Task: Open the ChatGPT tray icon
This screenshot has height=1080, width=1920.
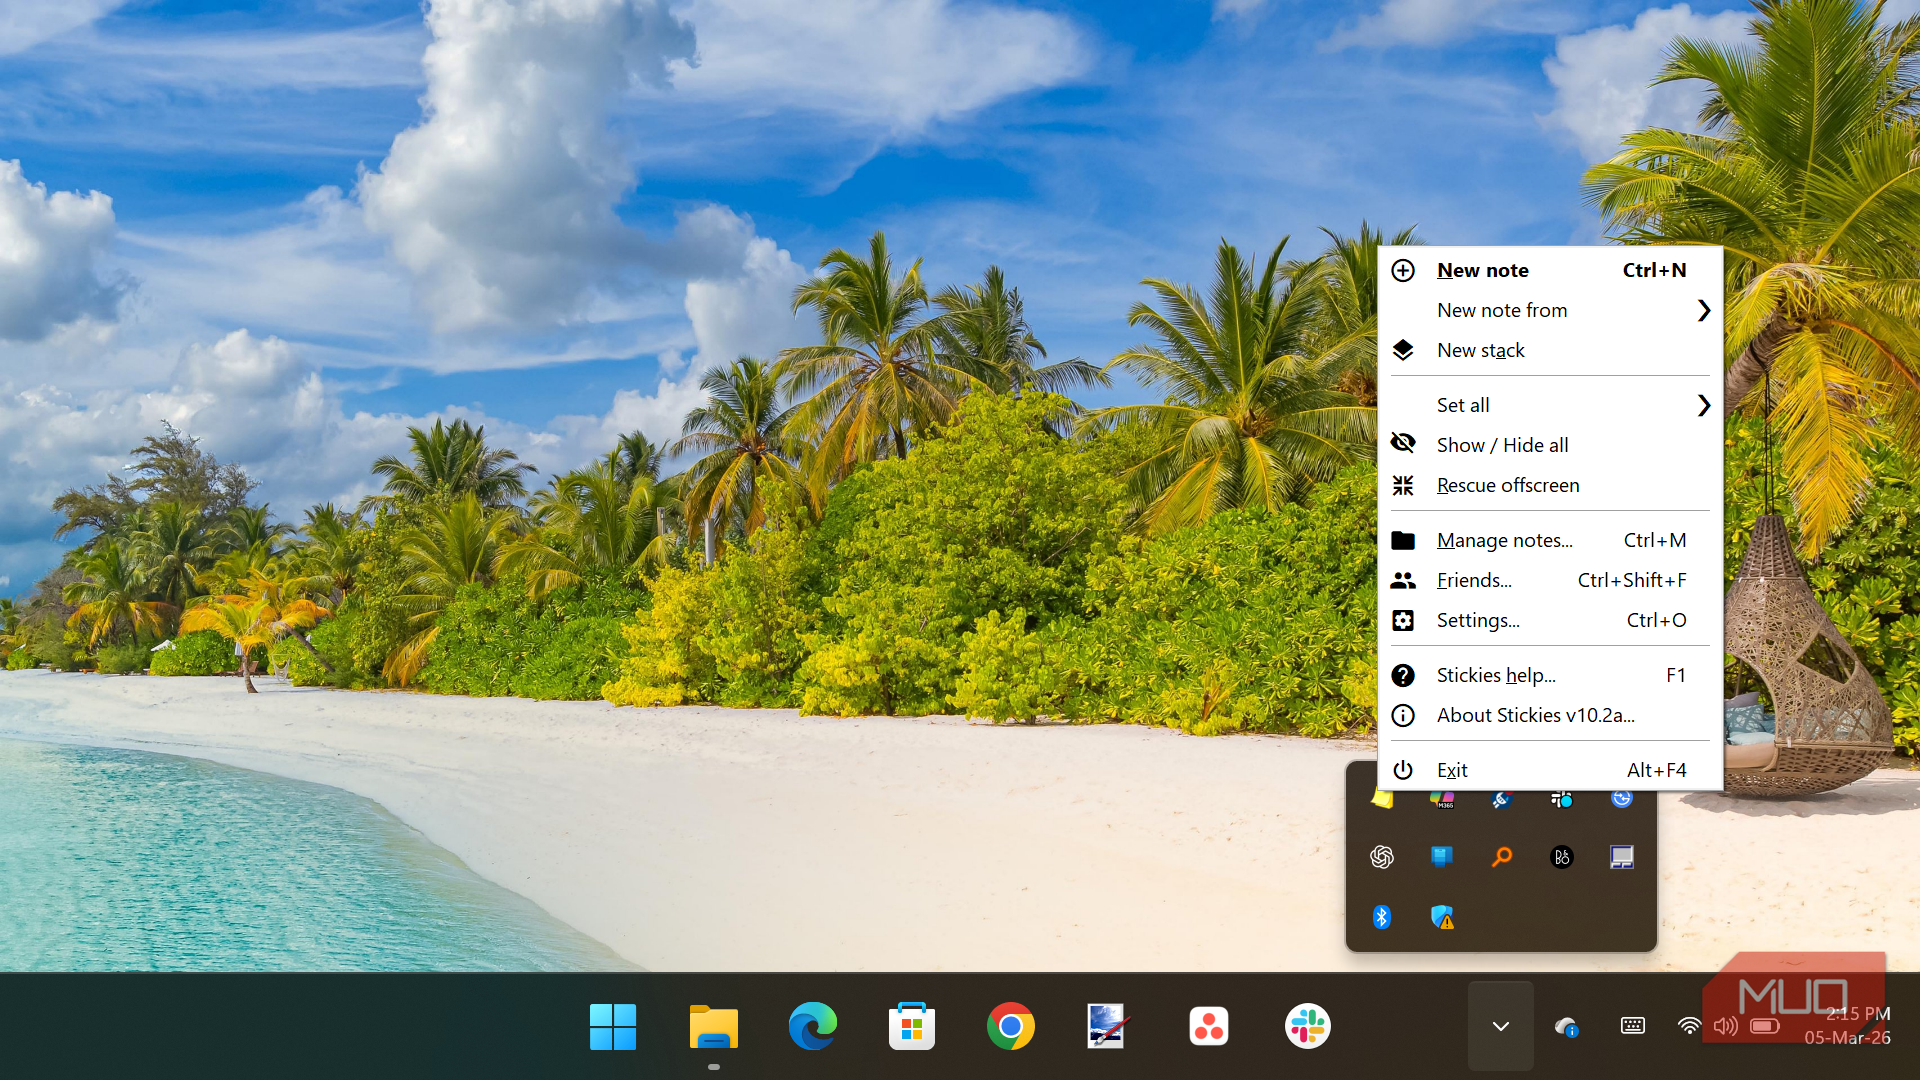Action: click(1382, 857)
